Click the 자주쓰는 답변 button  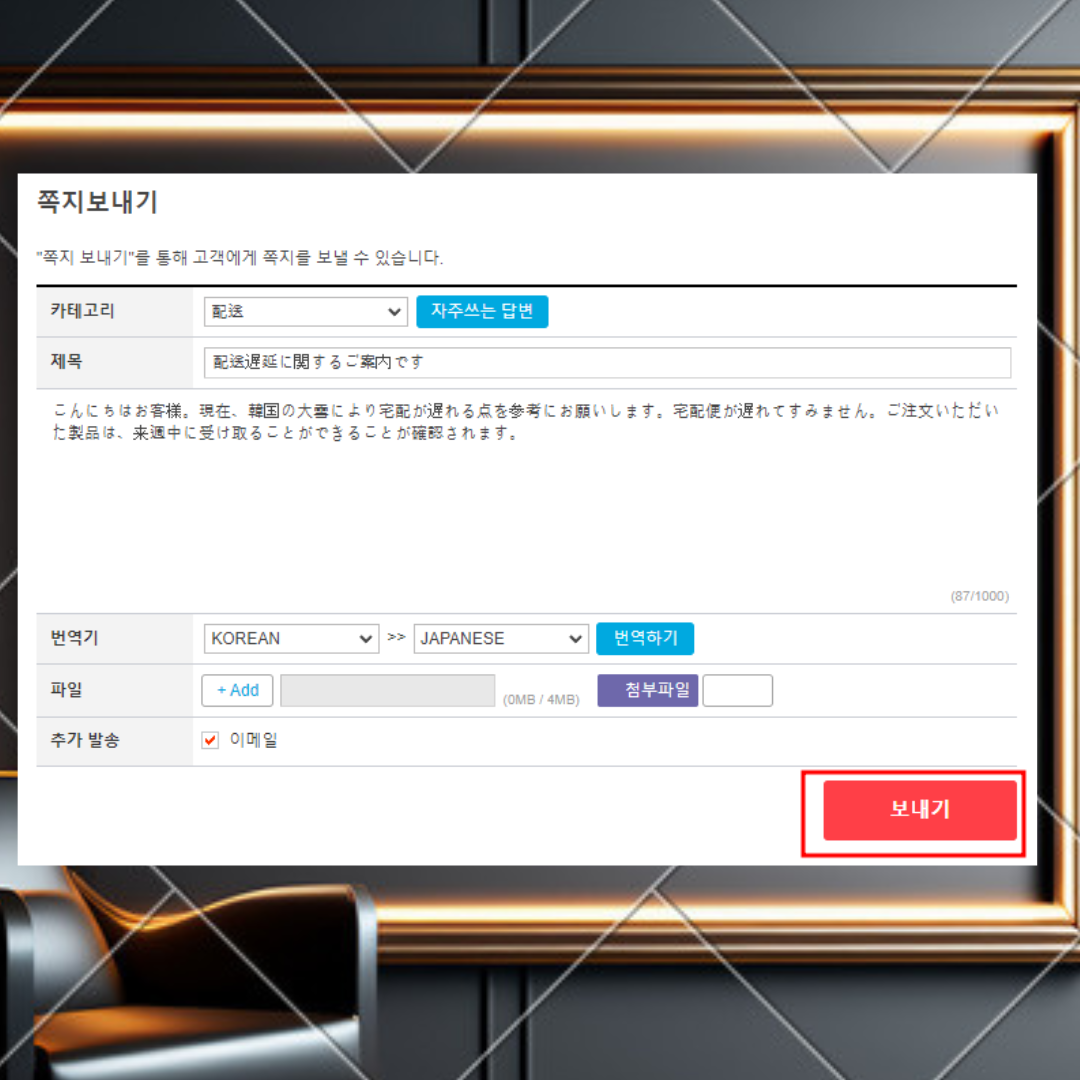click(481, 311)
